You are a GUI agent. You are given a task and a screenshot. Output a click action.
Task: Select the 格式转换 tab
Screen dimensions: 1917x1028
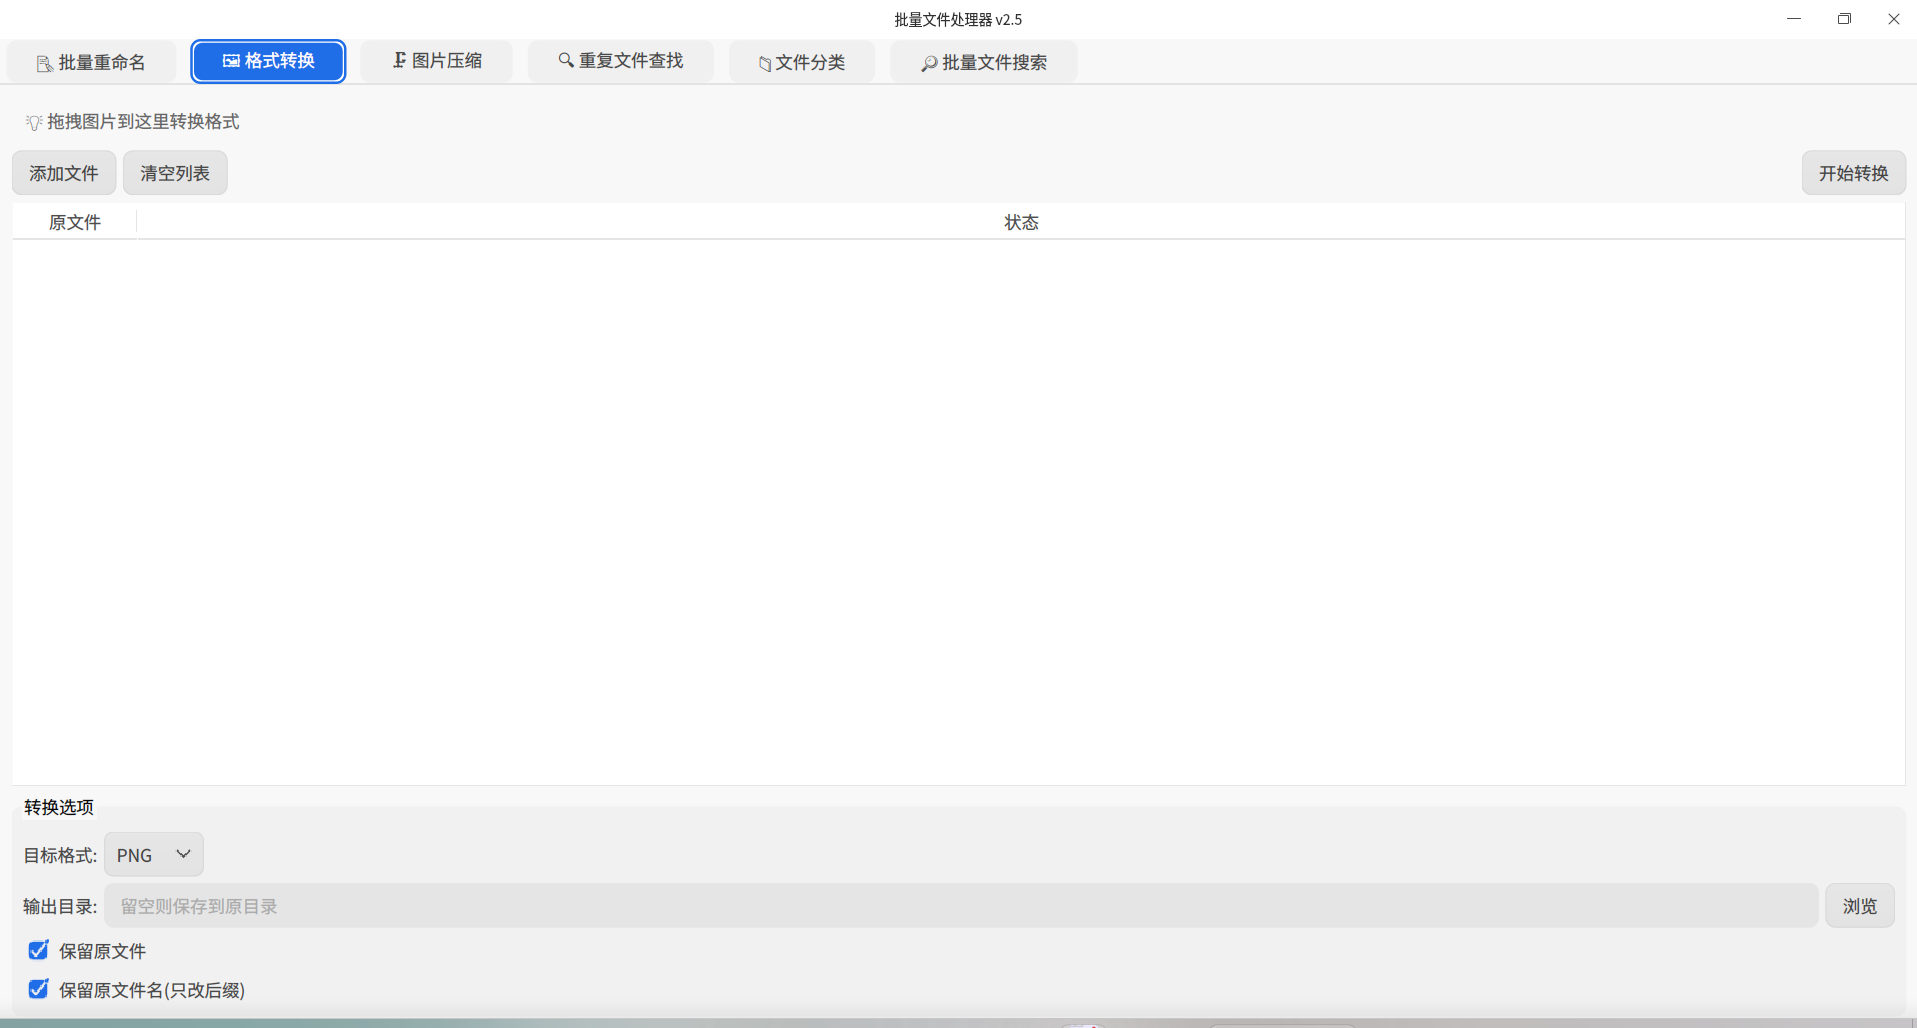tap(268, 61)
